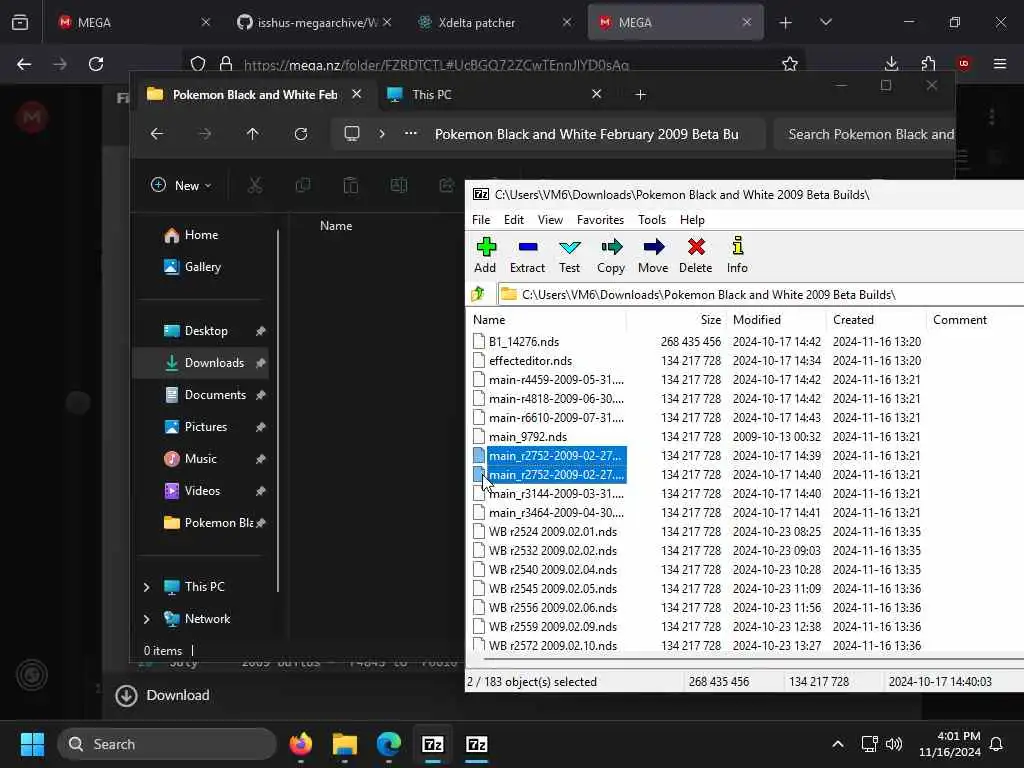Select file B1_14276.nds
The image size is (1024, 768).
[x=524, y=342]
